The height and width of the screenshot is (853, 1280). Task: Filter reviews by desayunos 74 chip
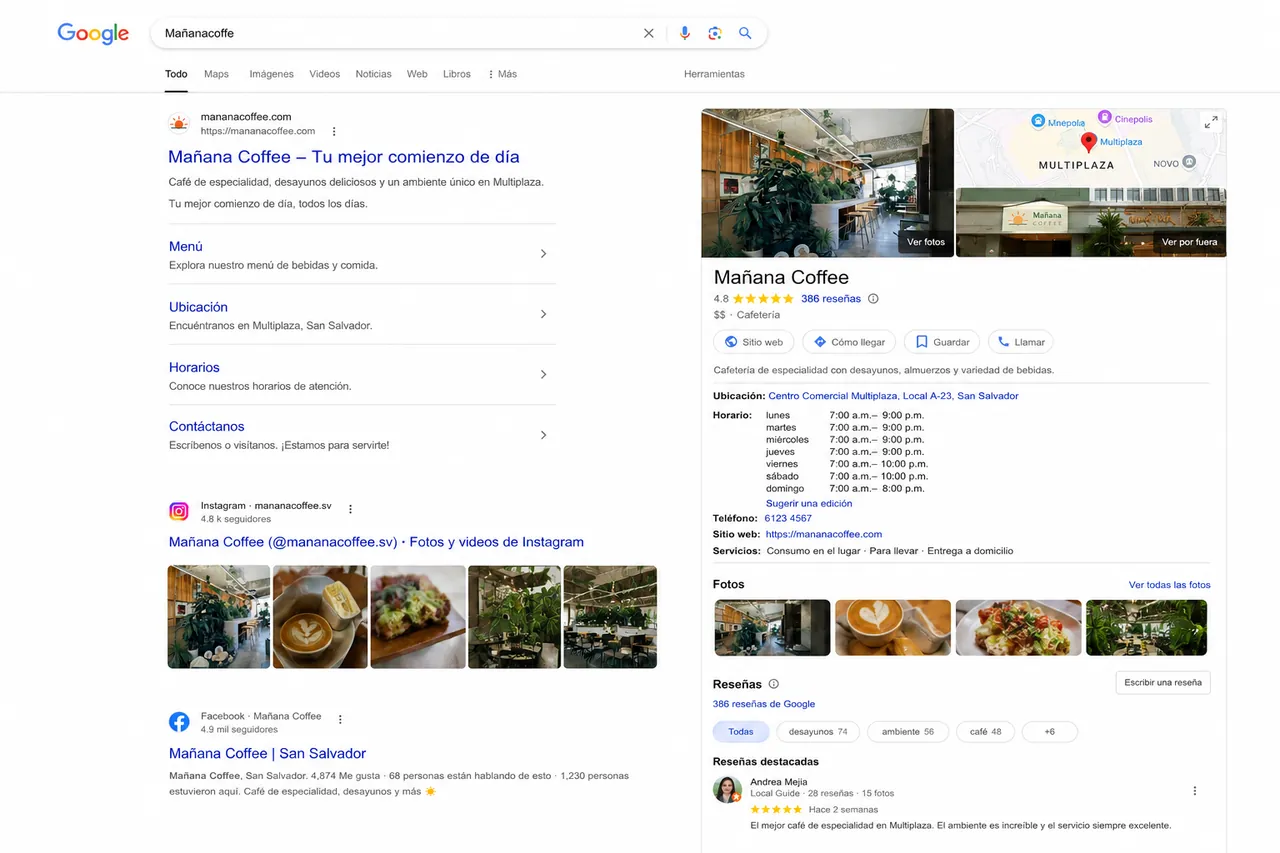pos(818,732)
